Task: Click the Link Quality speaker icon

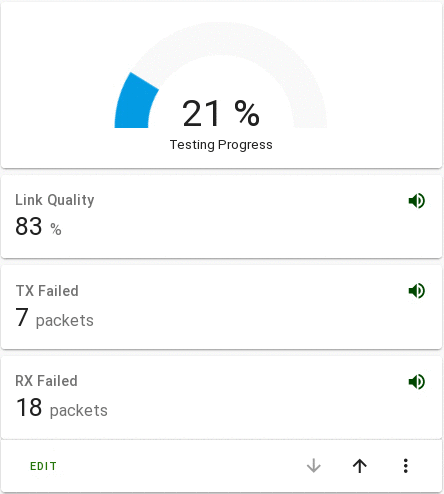Action: 417,201
